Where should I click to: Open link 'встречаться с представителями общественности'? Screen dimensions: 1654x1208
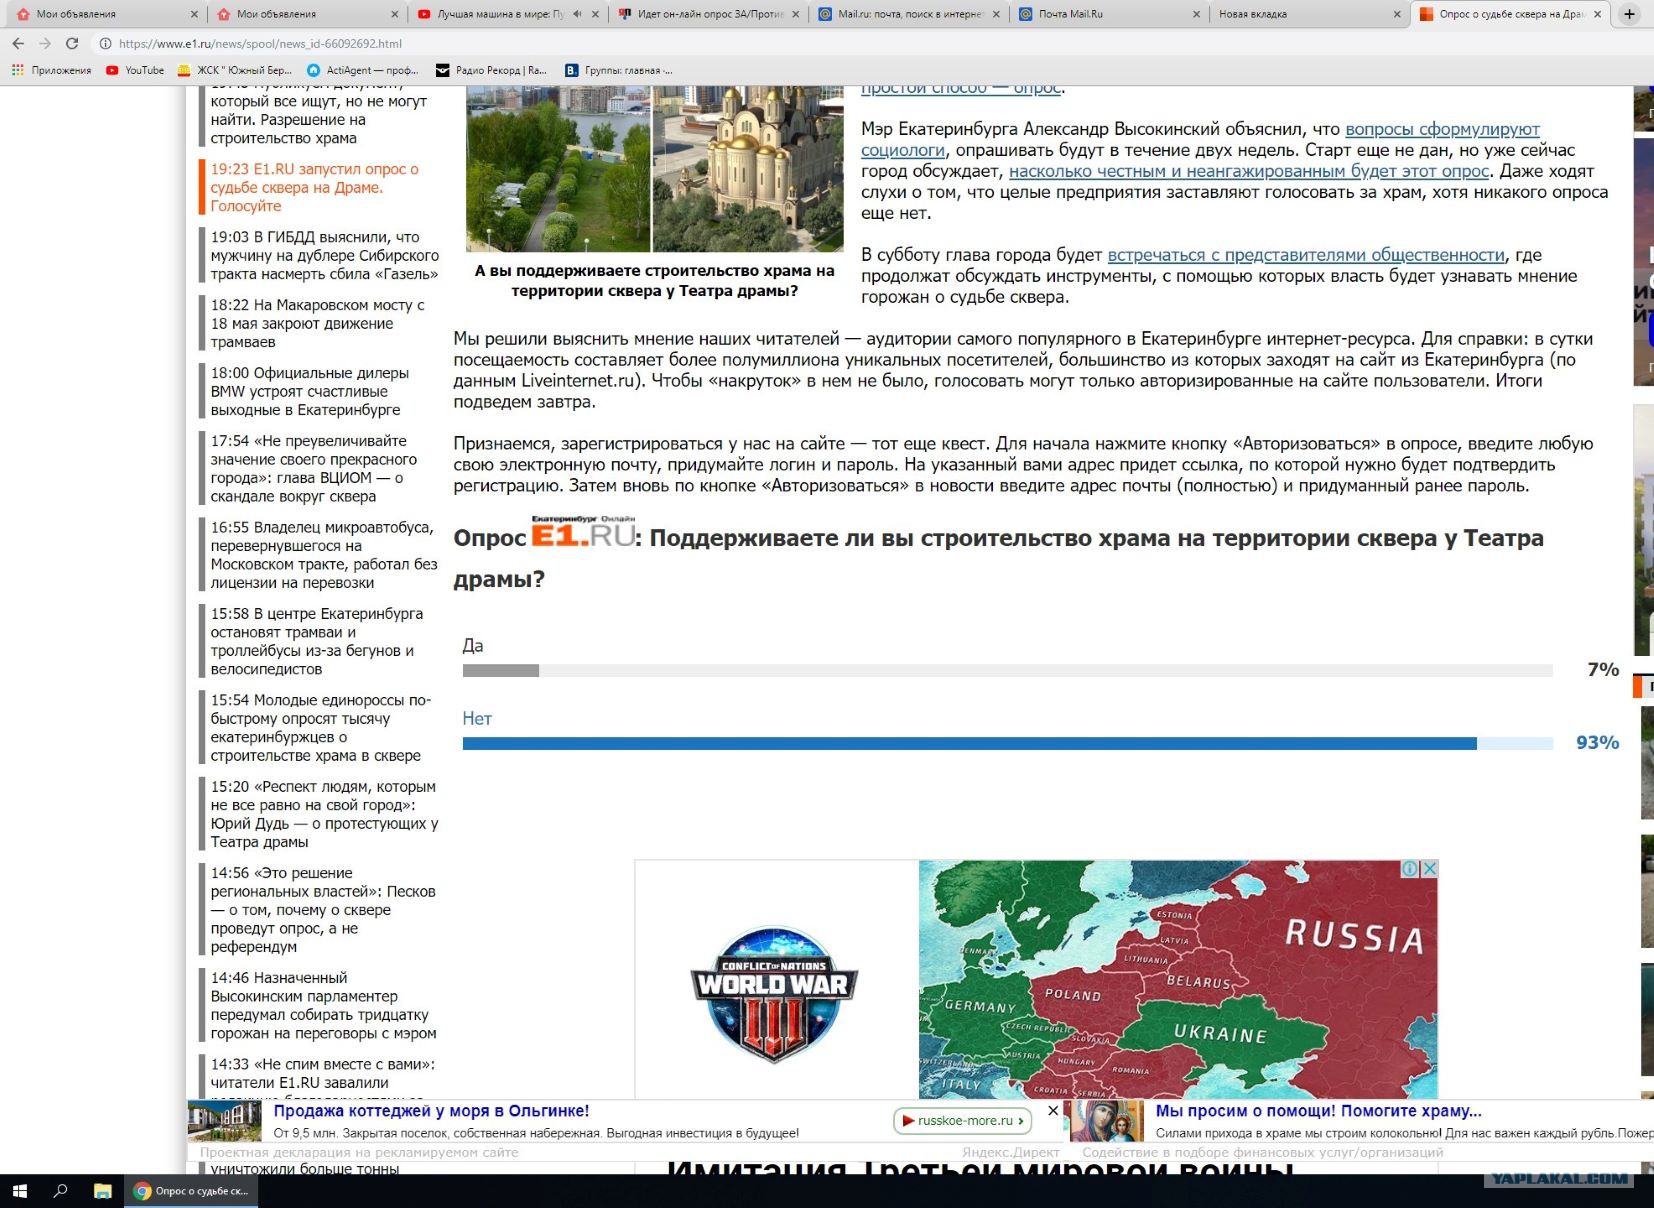tap(1306, 255)
